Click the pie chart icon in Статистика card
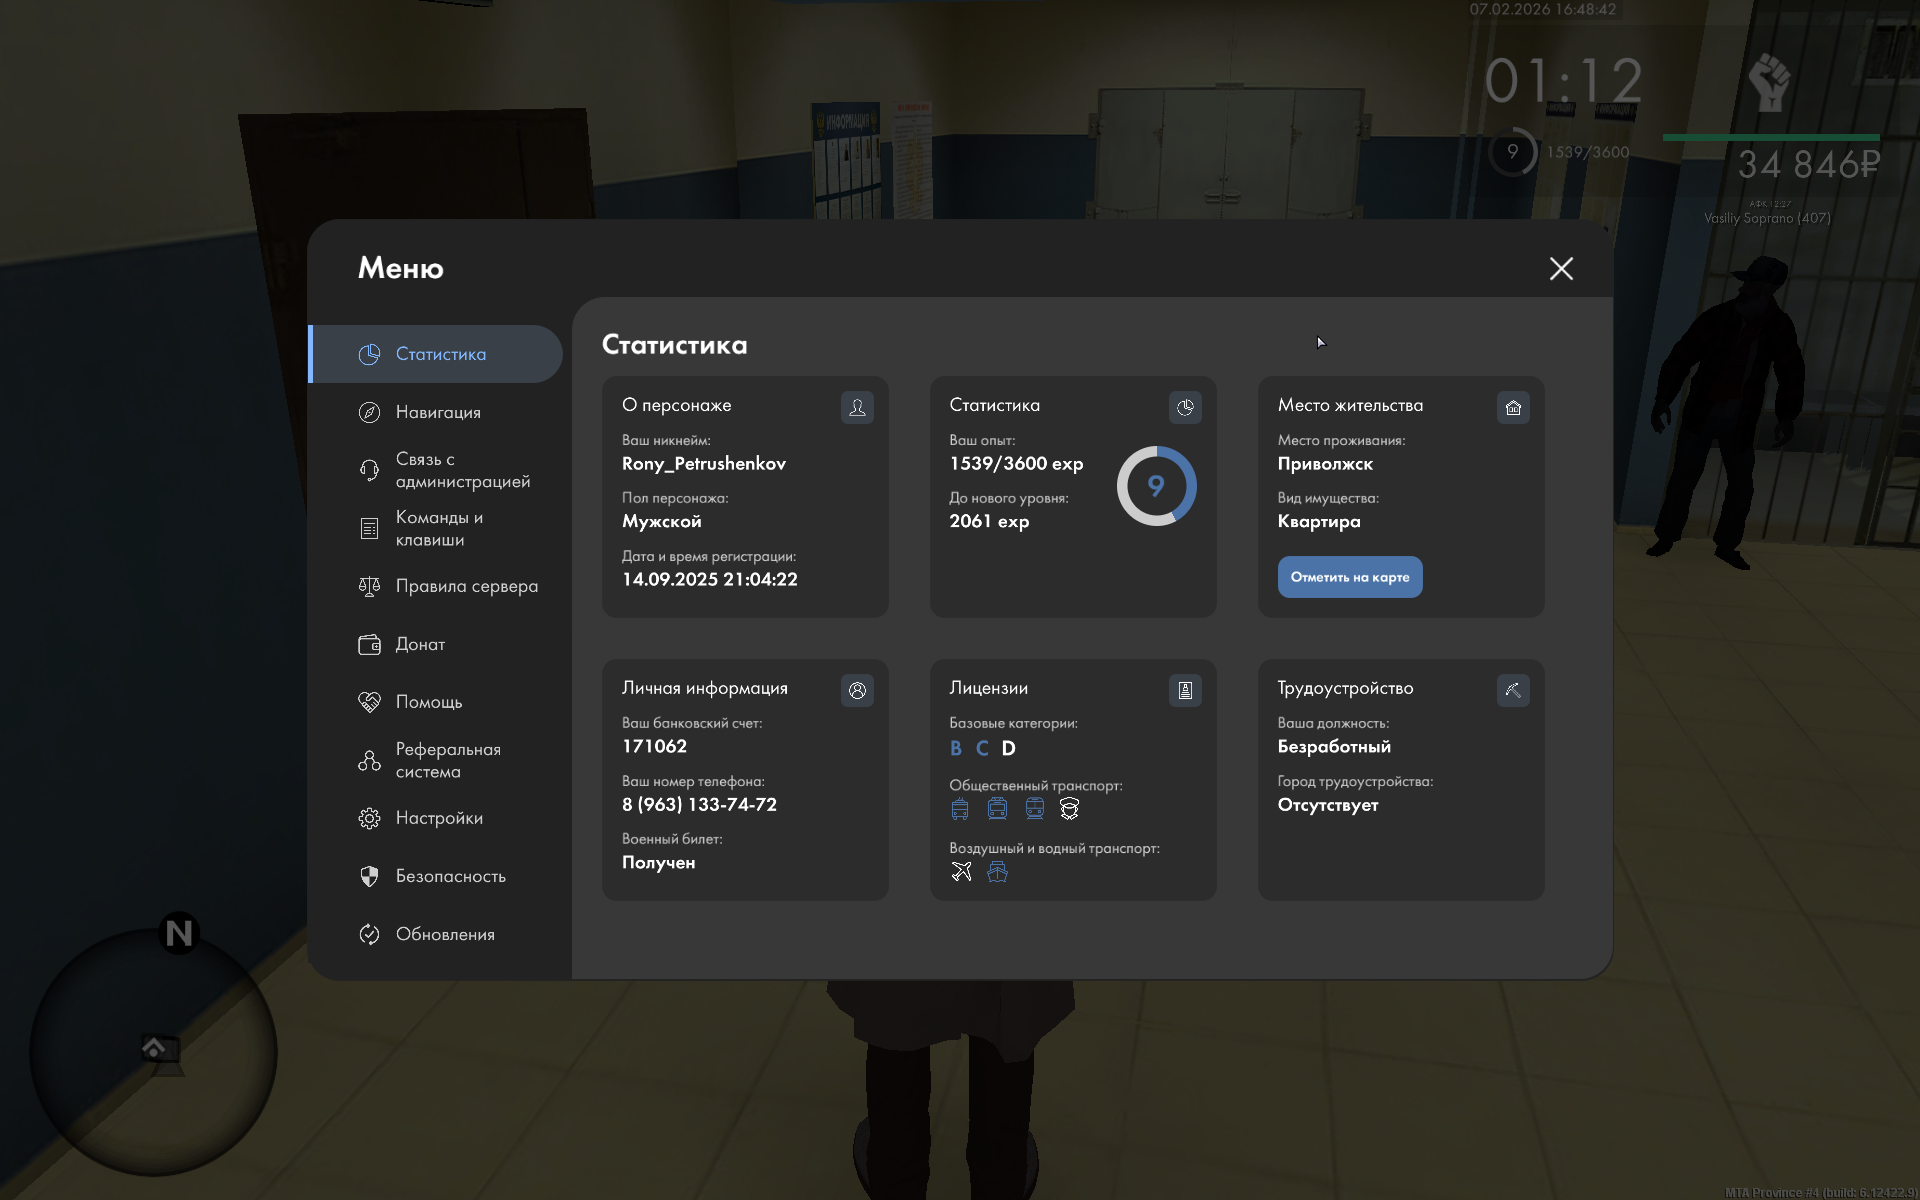Screen dimensions: 1920x1200 pos(1185,407)
